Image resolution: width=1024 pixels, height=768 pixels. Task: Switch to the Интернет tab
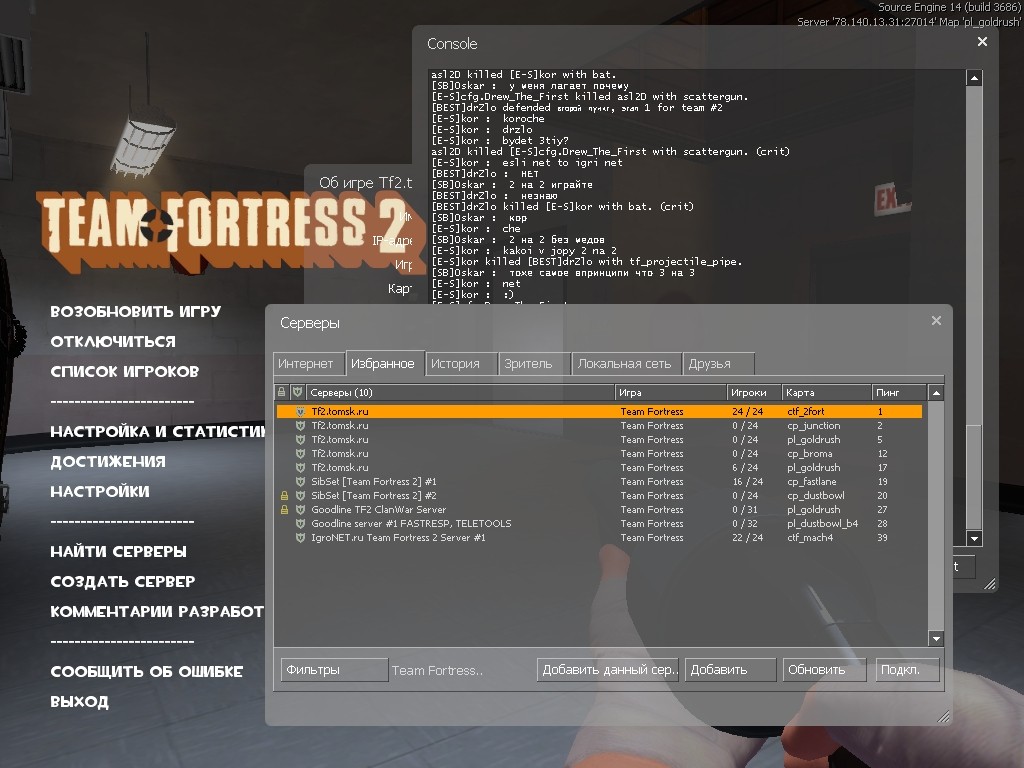pyautogui.click(x=308, y=364)
